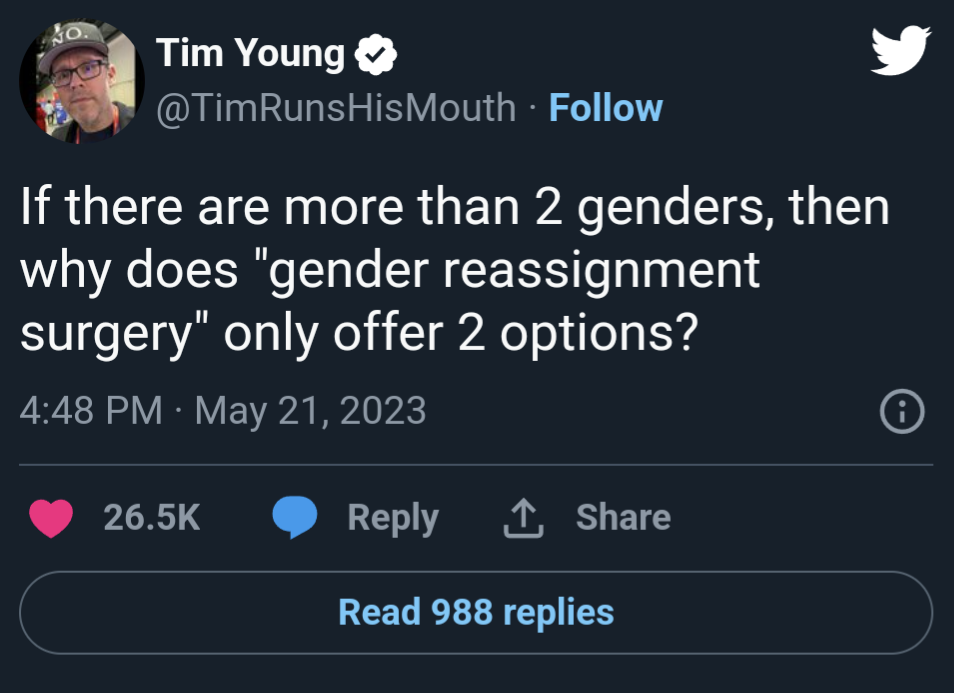Click the 26.5K likes count
The image size is (954, 693).
coord(152,517)
